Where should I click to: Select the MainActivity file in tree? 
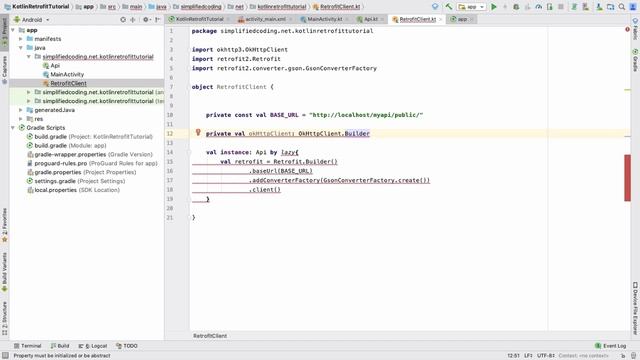click(x=67, y=74)
